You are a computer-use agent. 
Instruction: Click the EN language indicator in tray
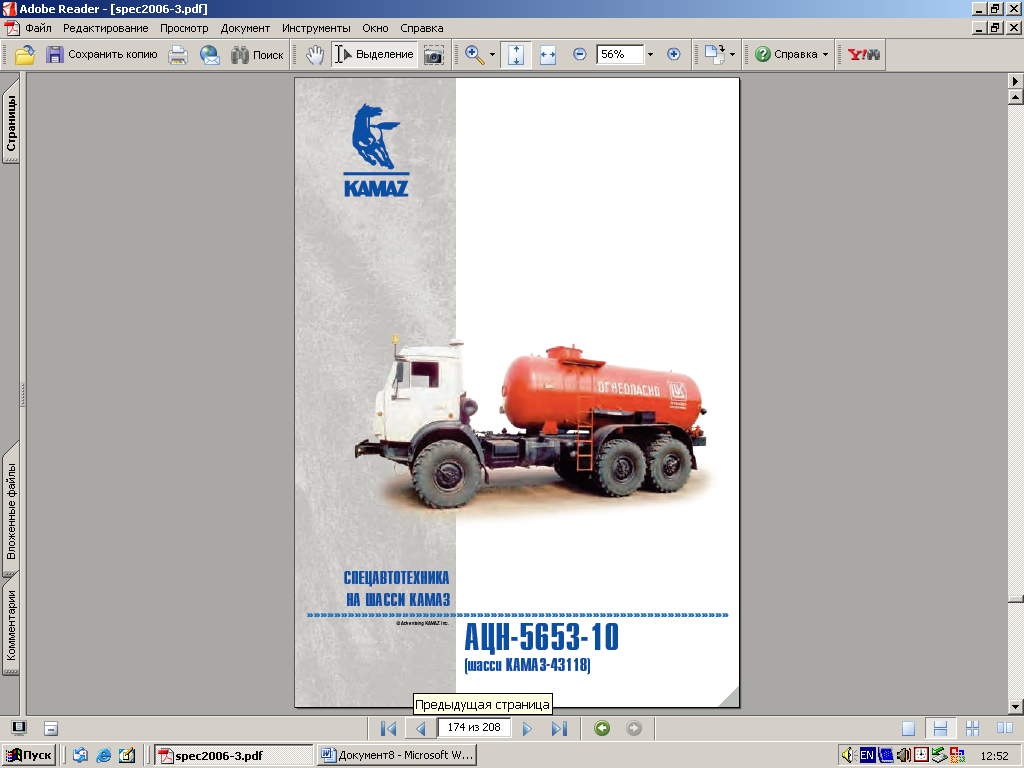[867, 756]
